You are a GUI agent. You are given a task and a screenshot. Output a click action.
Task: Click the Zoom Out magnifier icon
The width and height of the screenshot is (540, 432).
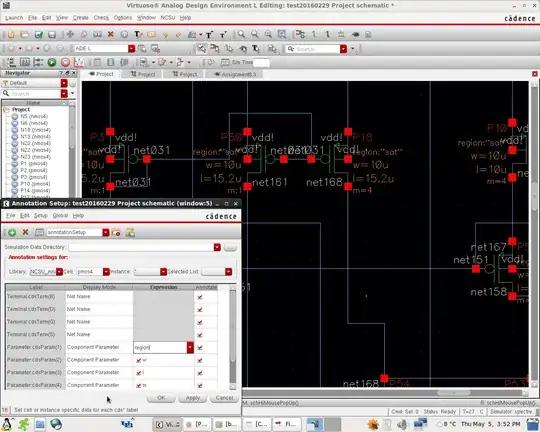[255, 34]
